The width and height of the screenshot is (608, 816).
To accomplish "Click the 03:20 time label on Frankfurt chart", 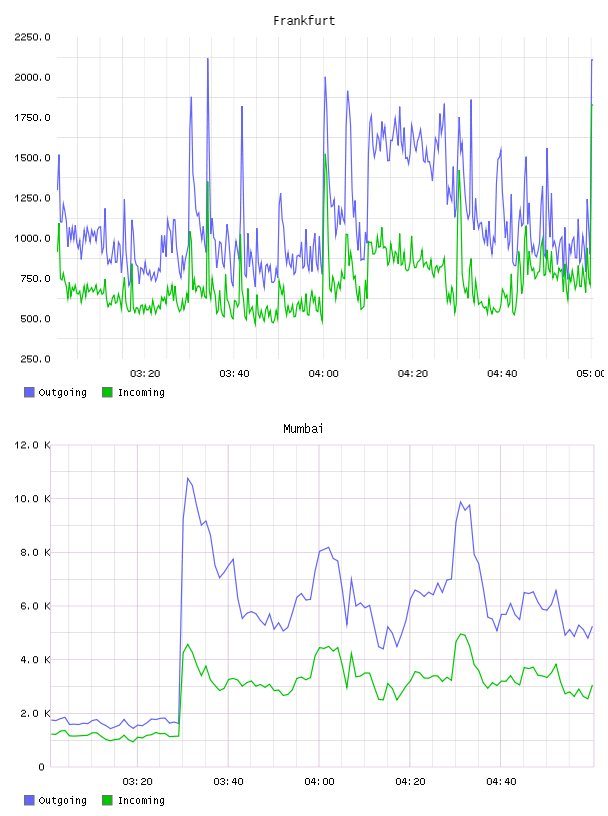I will 145,374.
